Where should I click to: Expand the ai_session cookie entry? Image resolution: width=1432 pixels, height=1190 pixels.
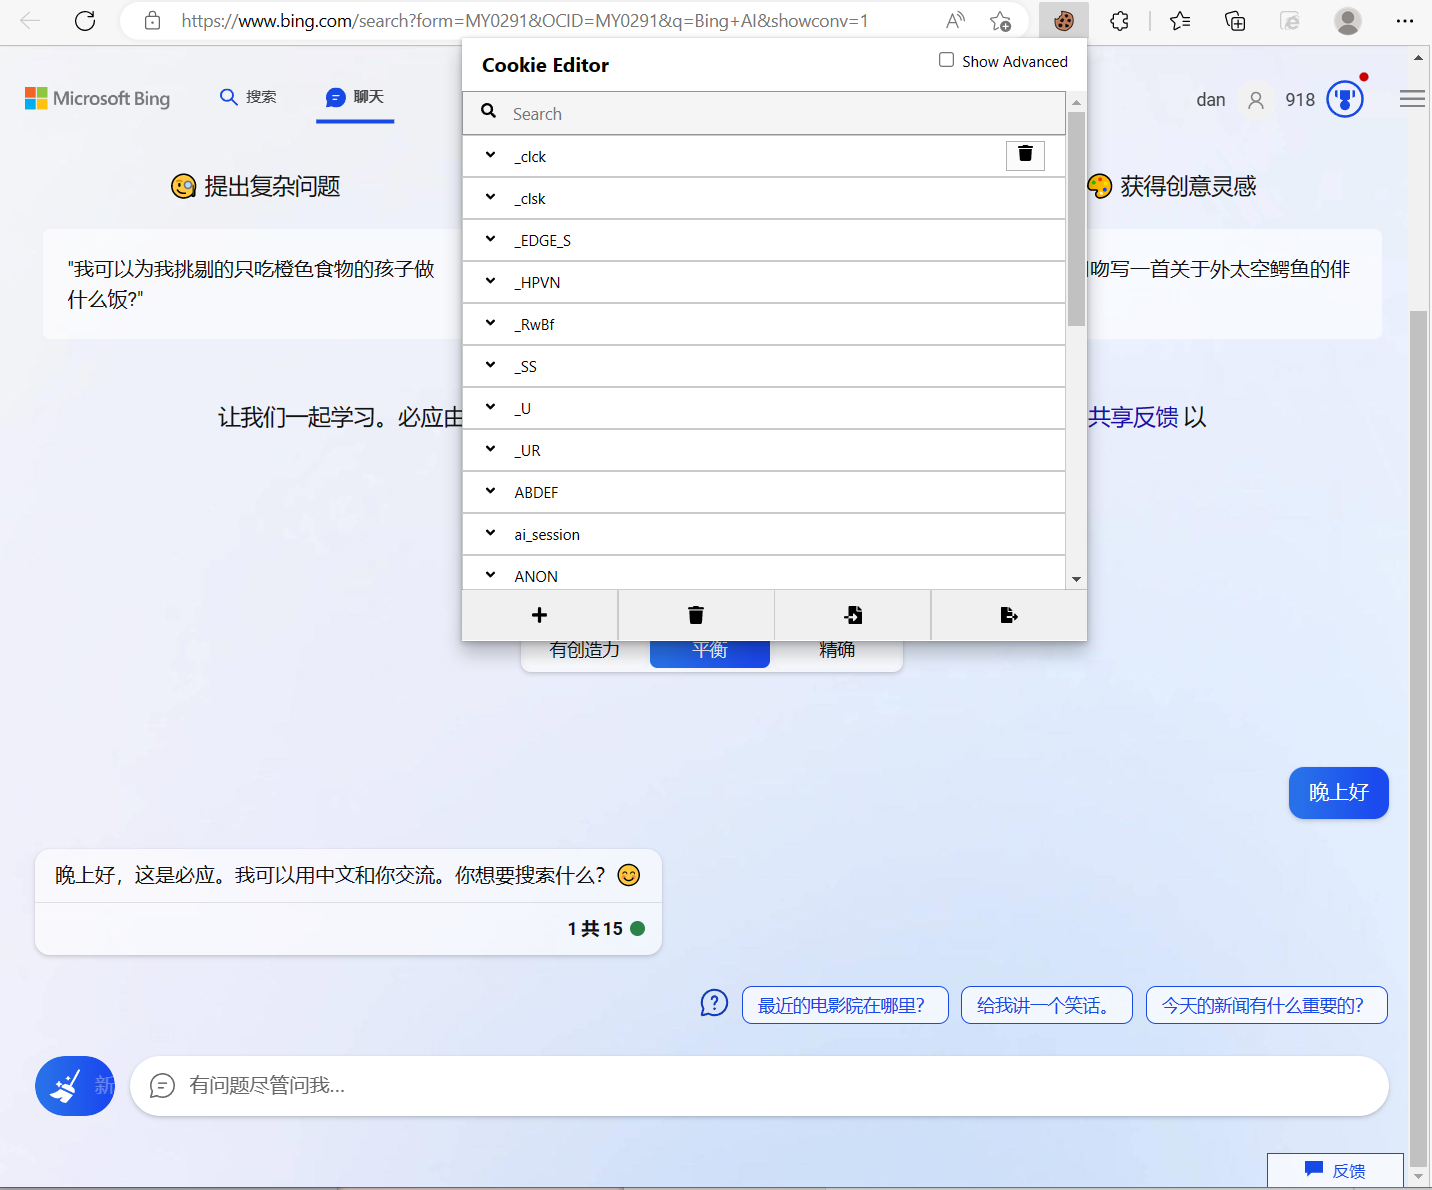490,533
